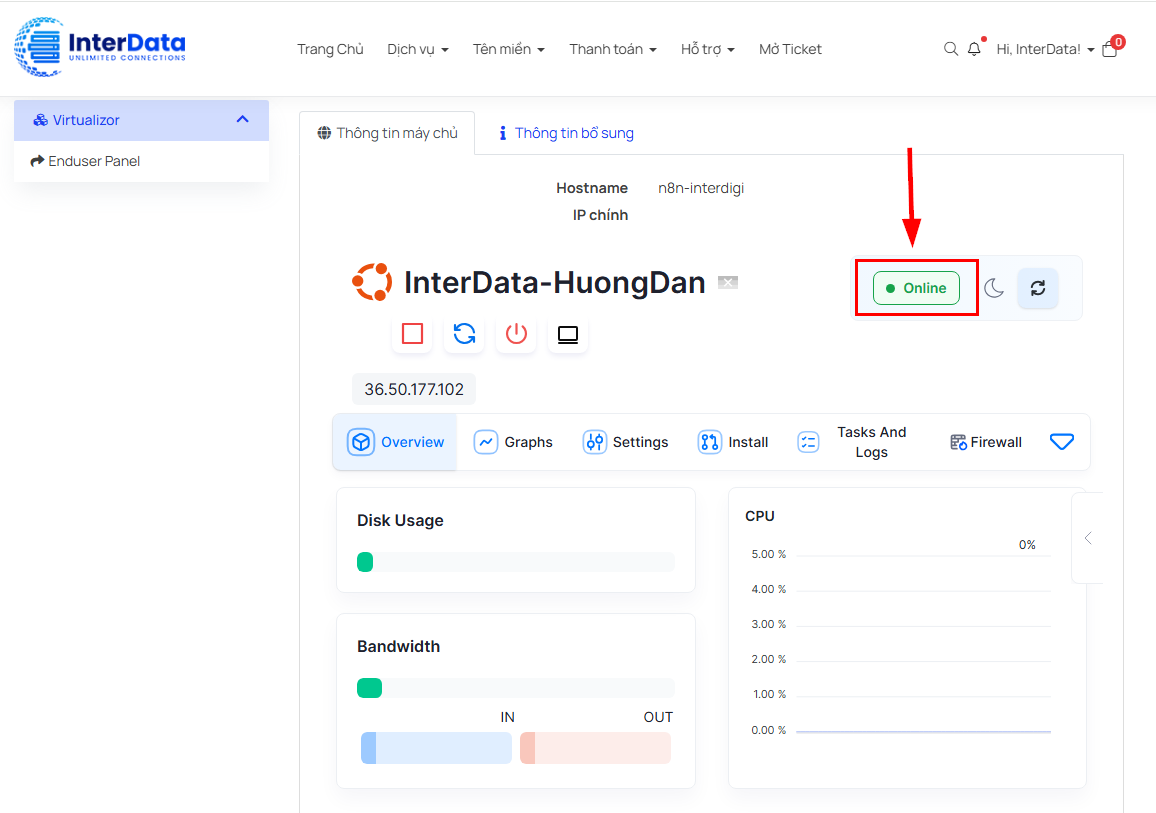The width and height of the screenshot is (1156, 813).
Task: Open the Overview tab
Action: pos(395,442)
